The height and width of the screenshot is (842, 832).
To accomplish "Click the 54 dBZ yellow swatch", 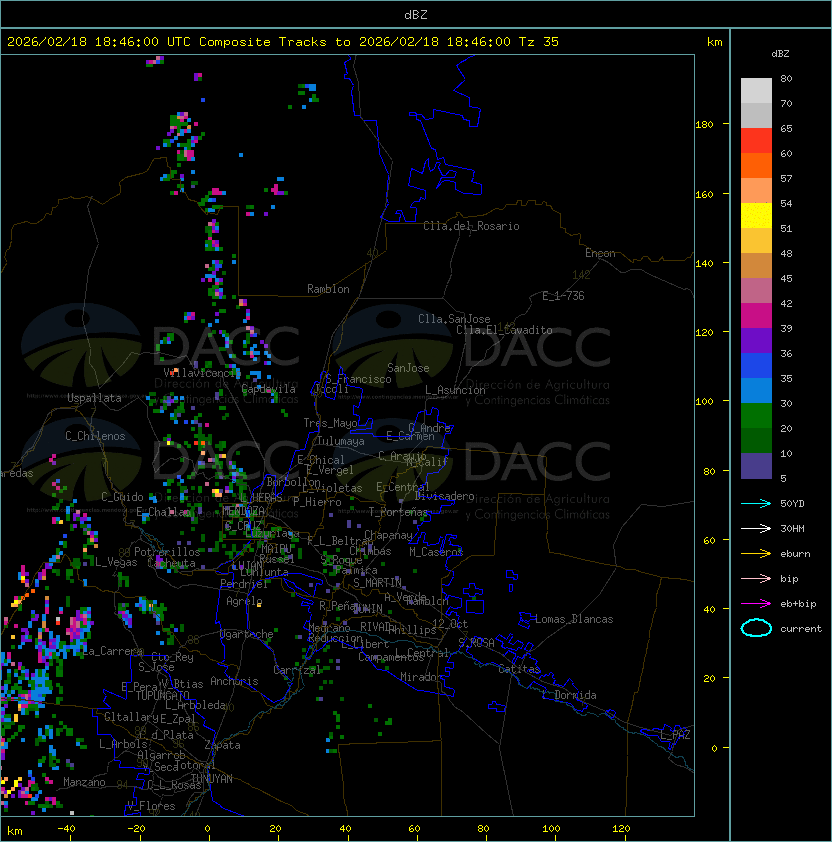I will [756, 215].
